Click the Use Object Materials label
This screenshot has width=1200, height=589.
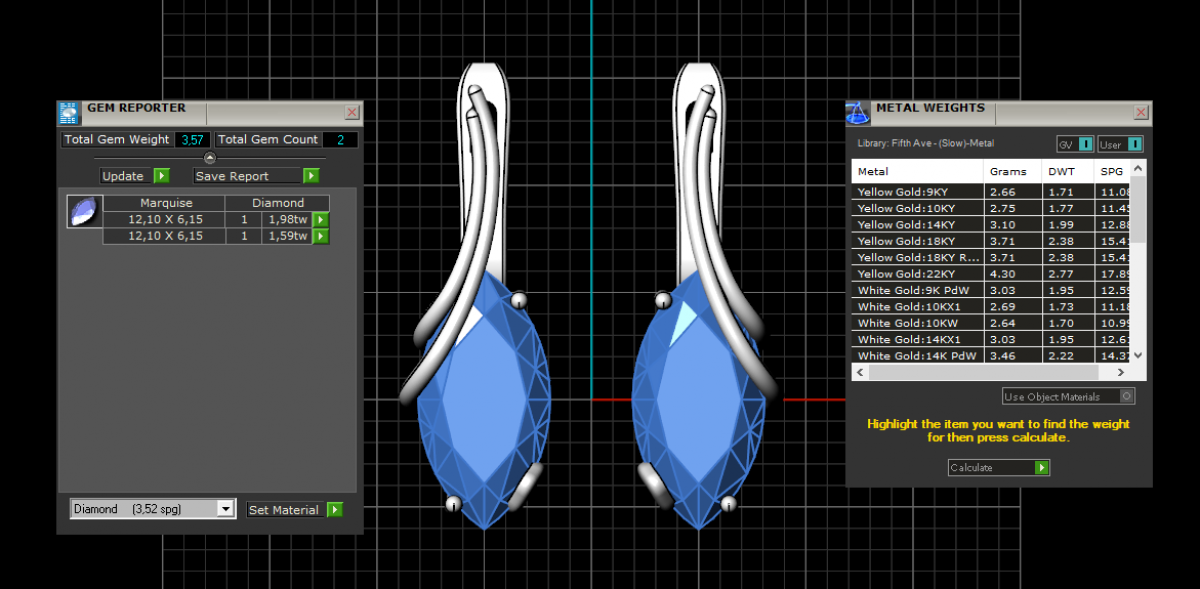(1052, 397)
